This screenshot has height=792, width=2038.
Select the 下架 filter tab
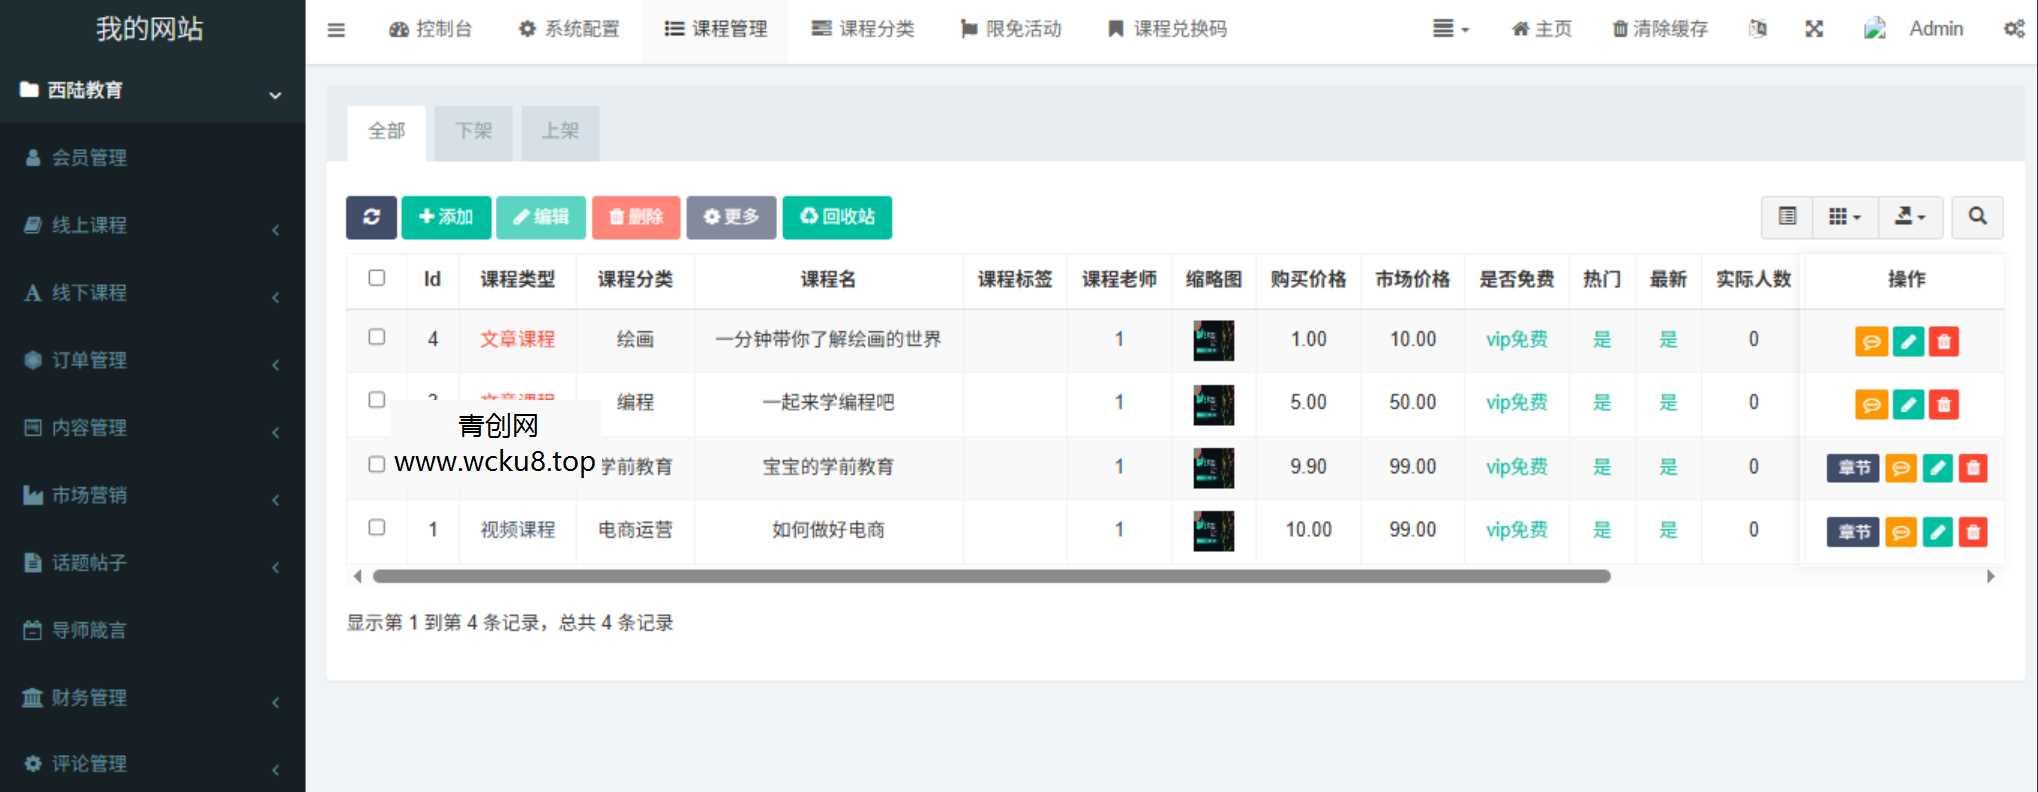pos(473,132)
